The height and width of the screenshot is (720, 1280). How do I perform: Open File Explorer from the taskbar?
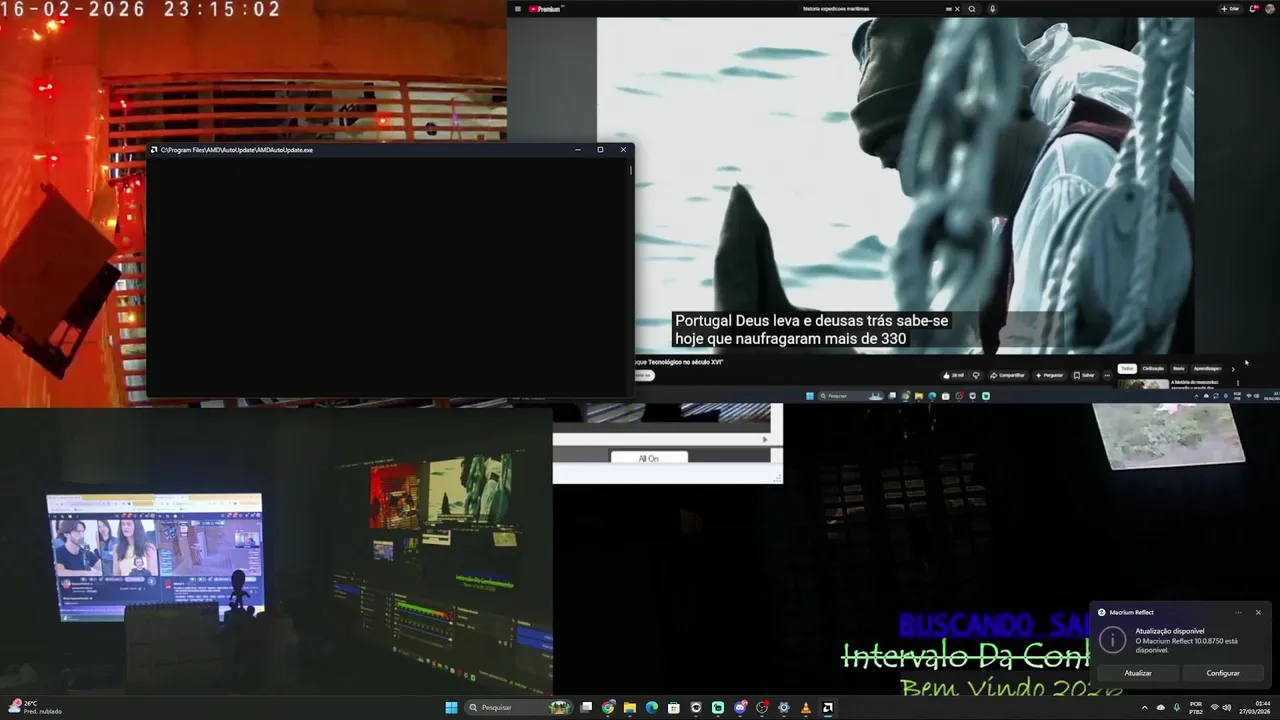coord(630,708)
